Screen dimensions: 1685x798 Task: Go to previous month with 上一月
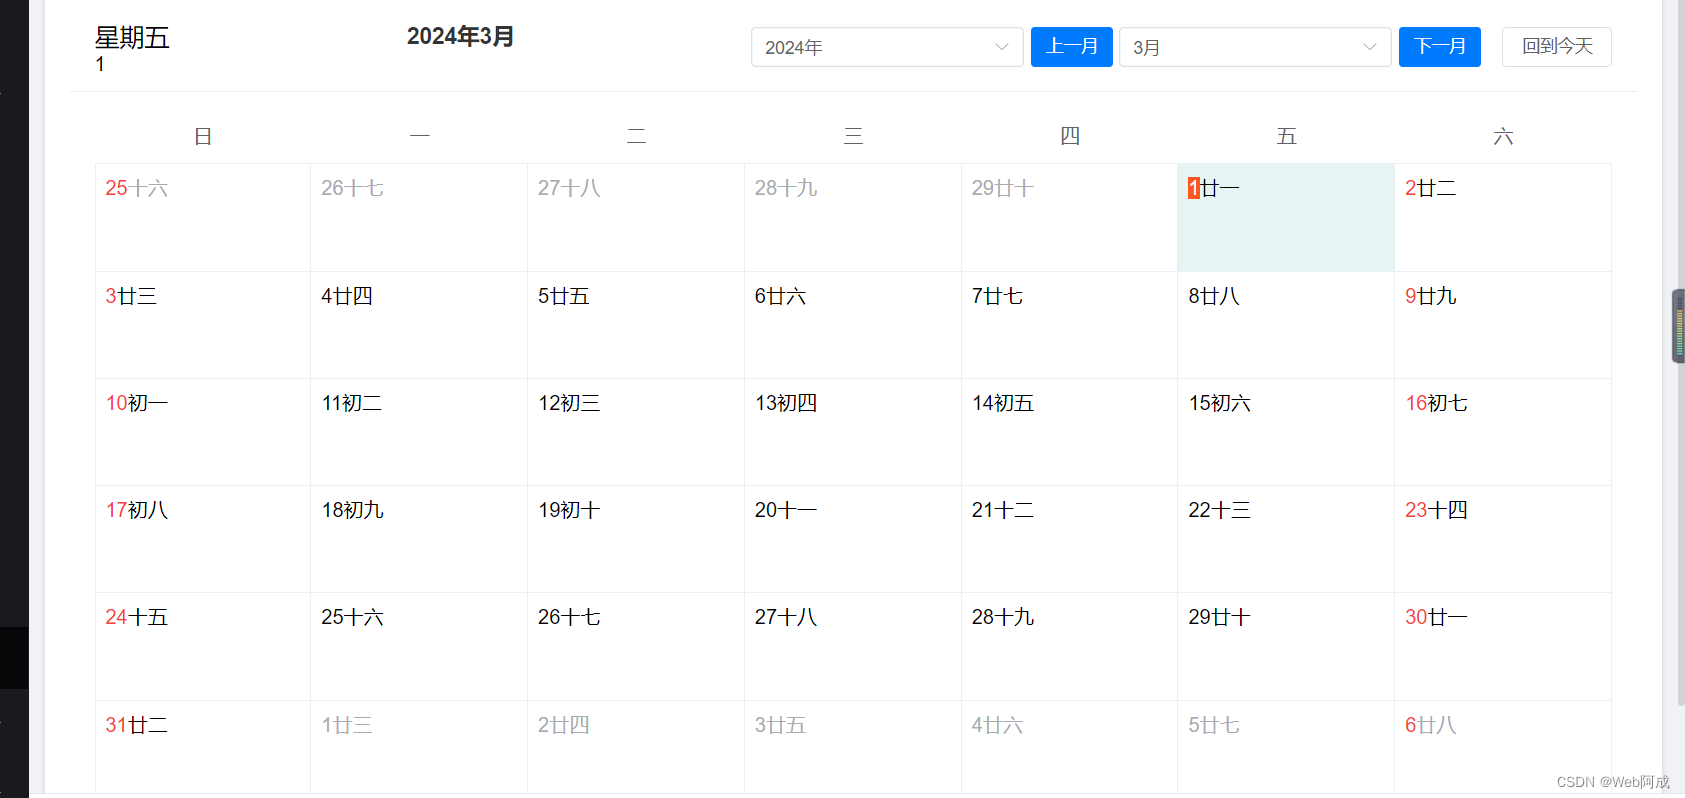tap(1072, 47)
